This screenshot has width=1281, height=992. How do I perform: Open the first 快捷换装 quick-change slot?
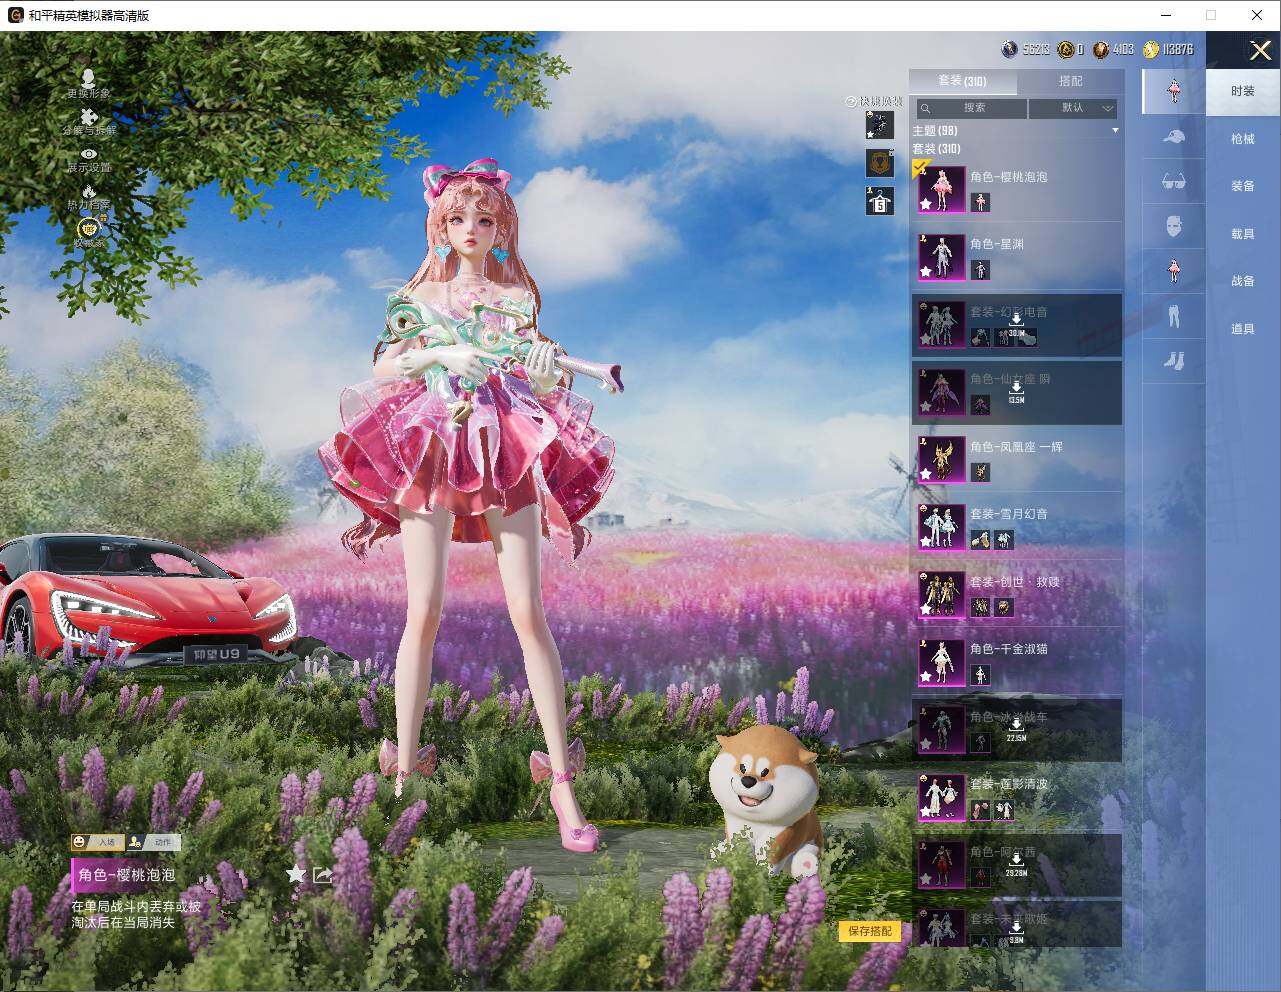[879, 125]
